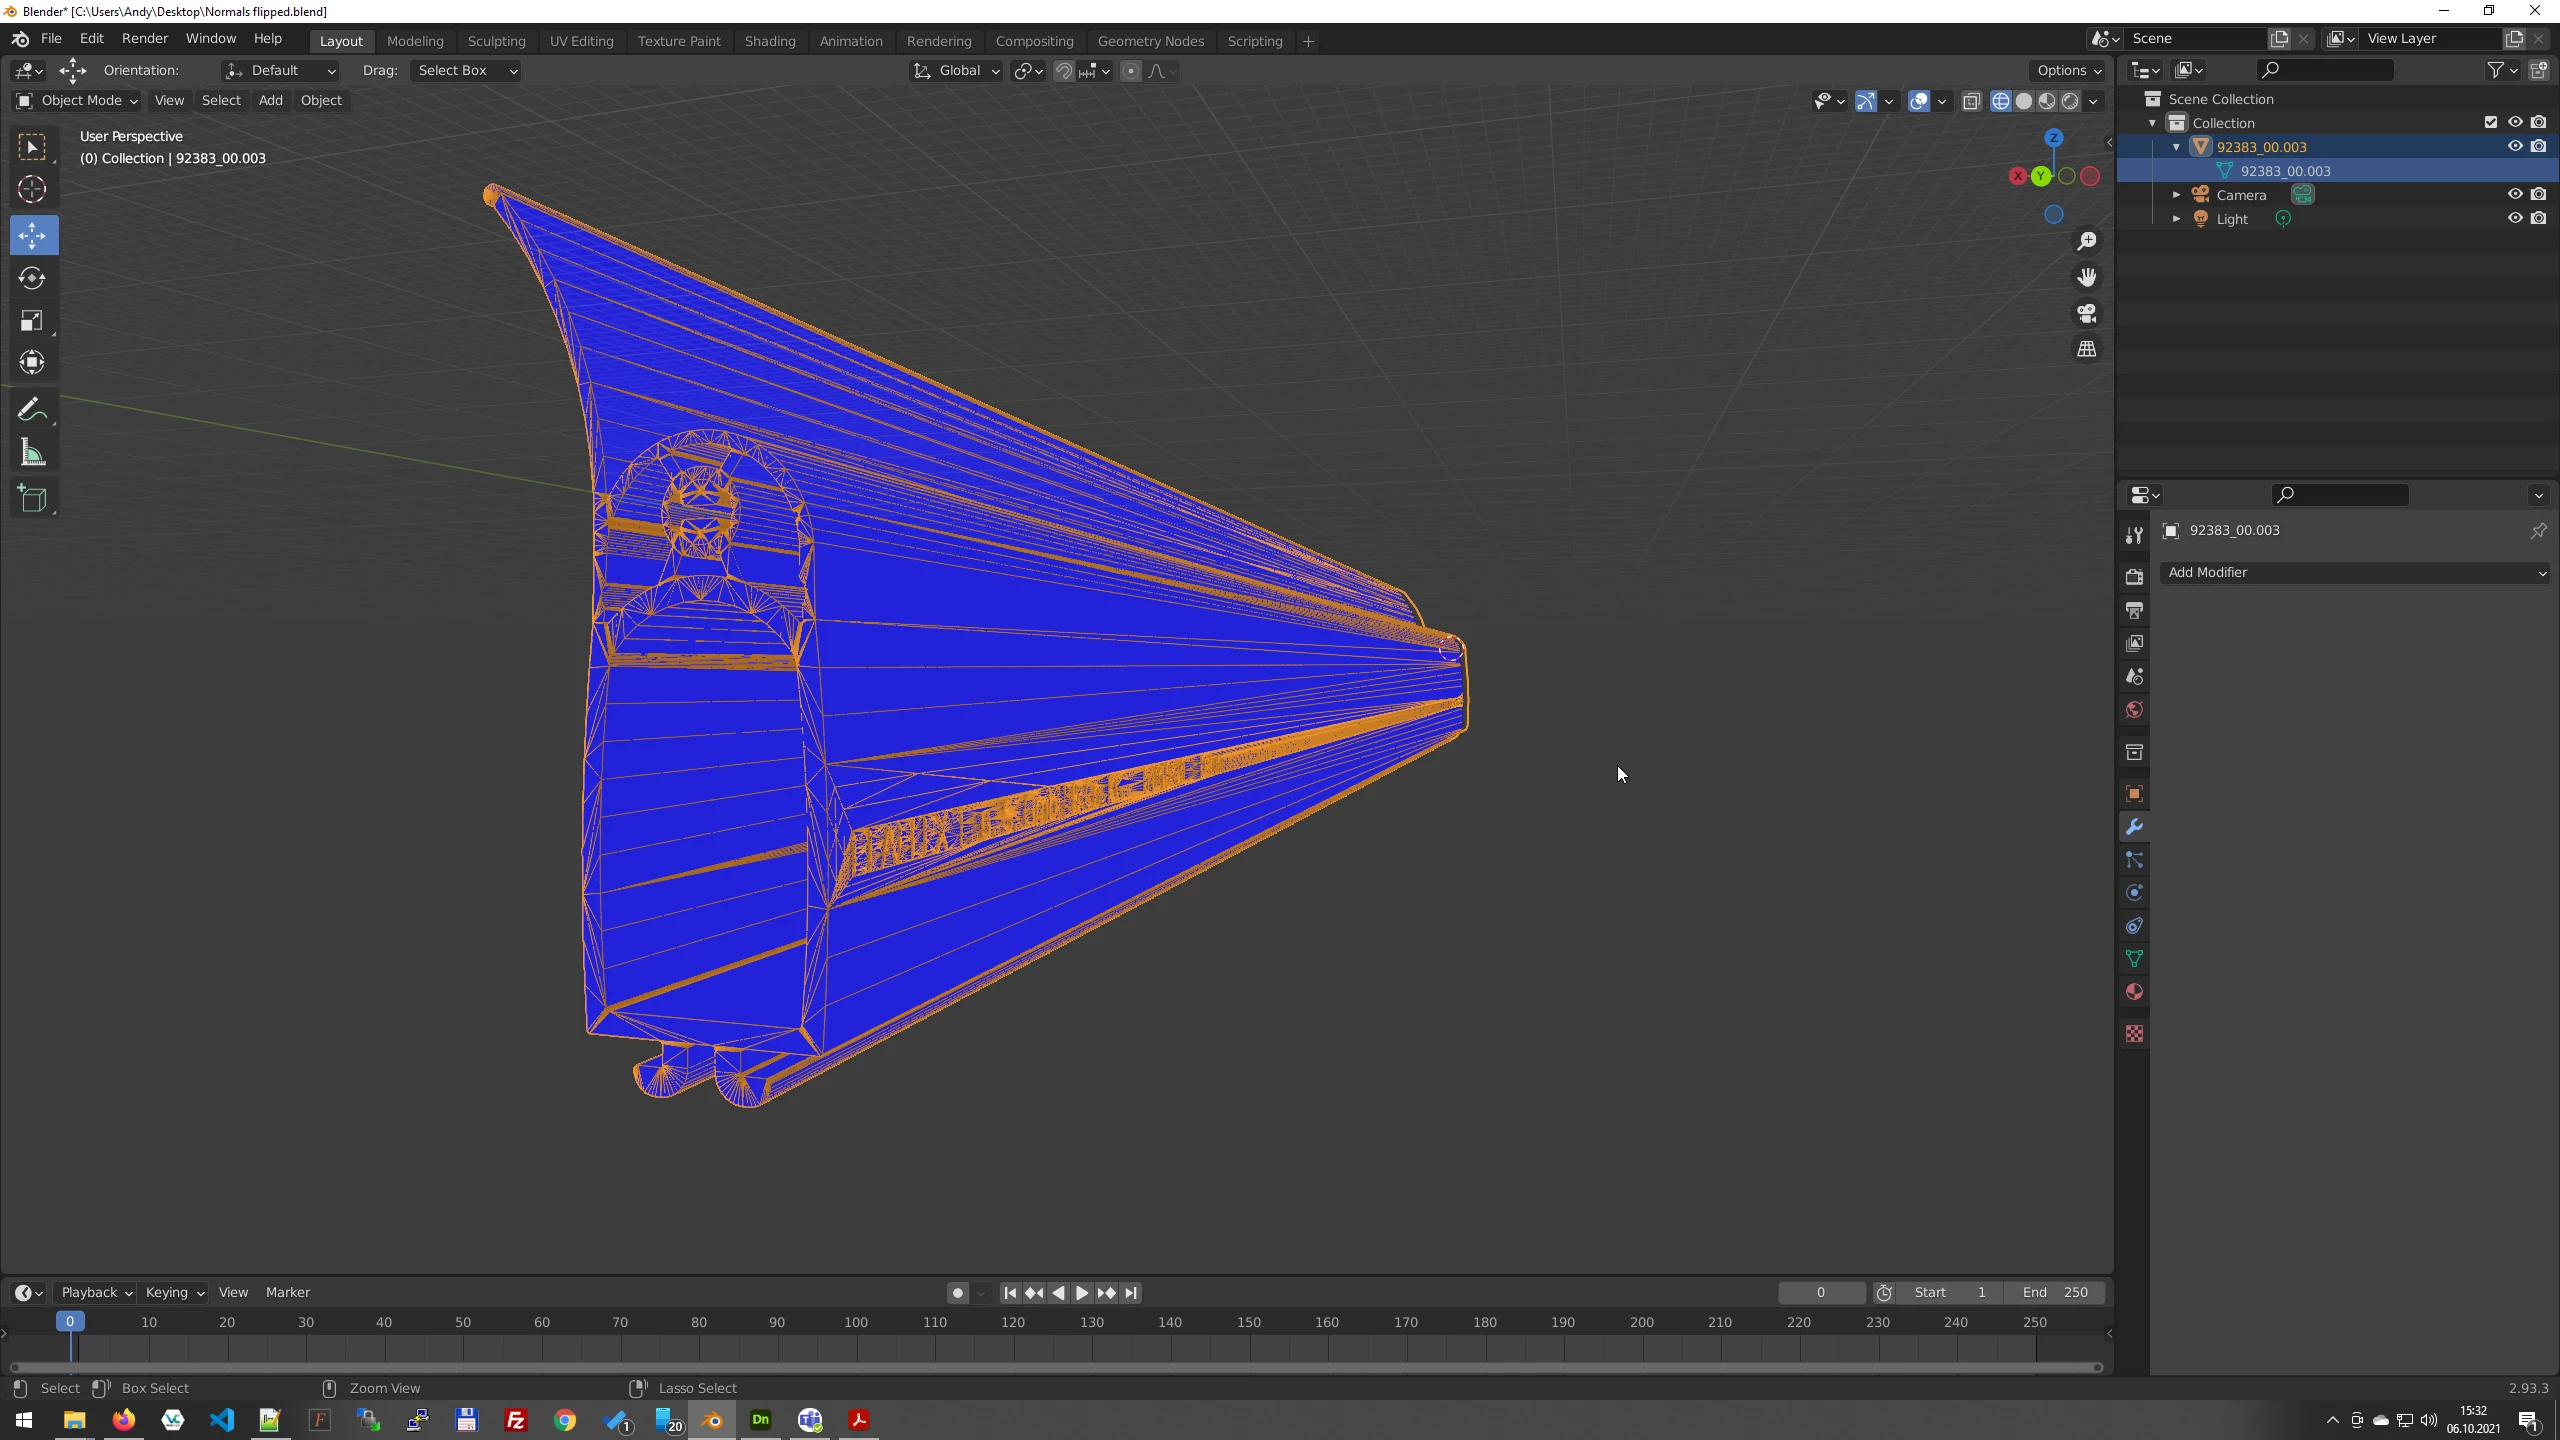
Task: Open the Render menu
Action: coord(145,38)
